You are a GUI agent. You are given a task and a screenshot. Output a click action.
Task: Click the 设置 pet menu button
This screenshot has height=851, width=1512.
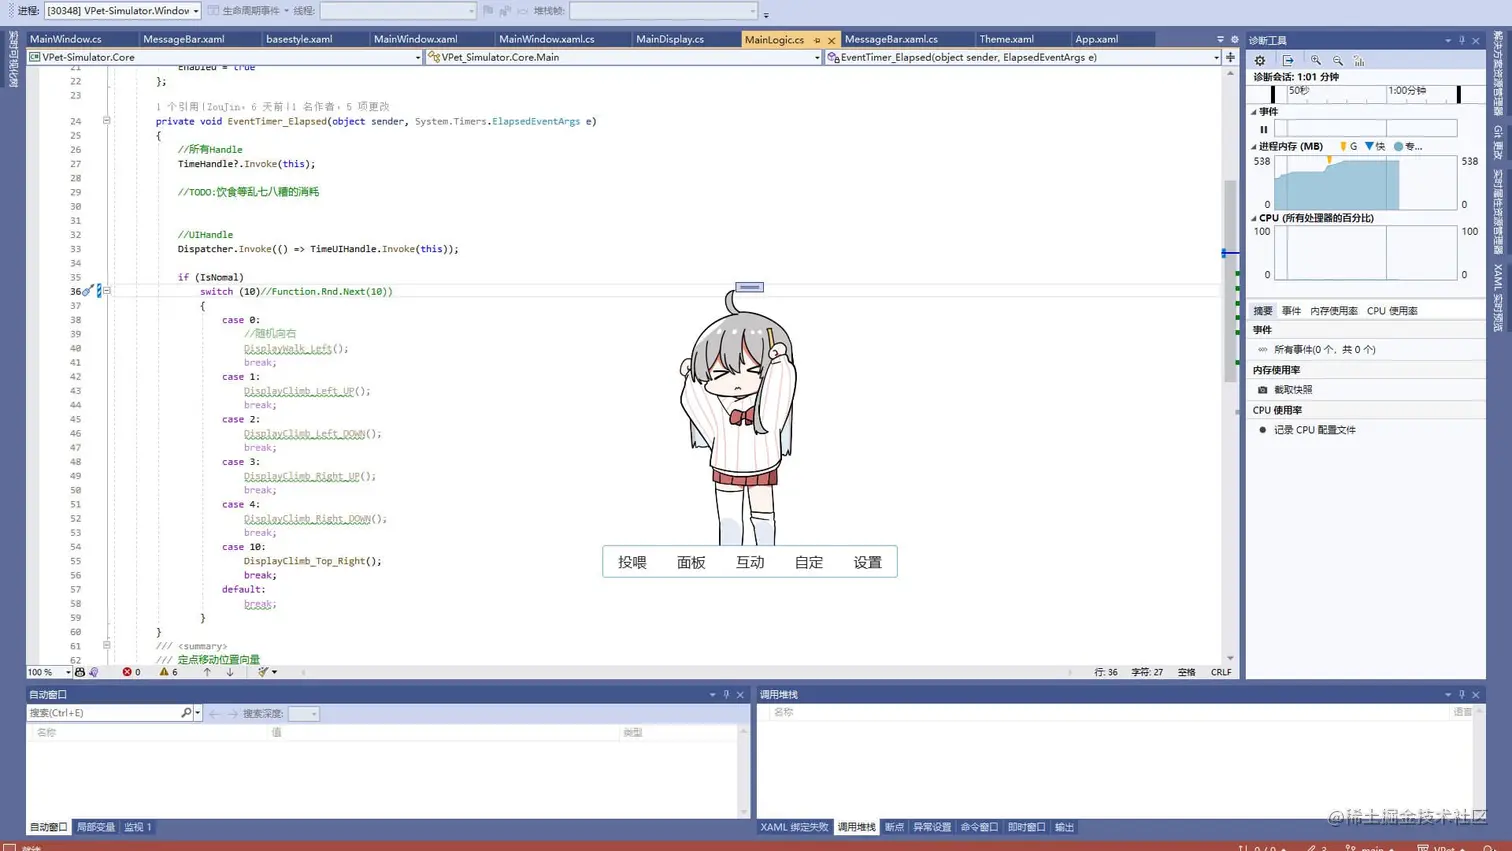tap(868, 562)
